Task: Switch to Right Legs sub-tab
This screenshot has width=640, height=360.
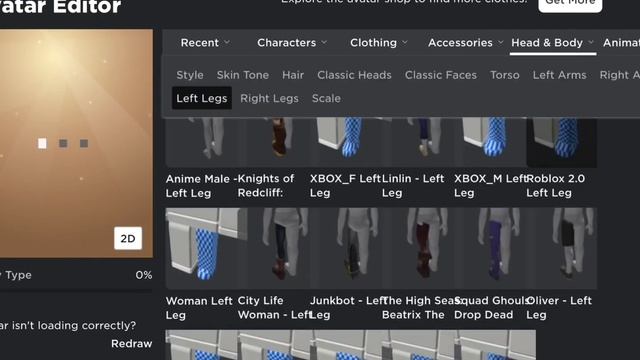Action: coord(269,98)
